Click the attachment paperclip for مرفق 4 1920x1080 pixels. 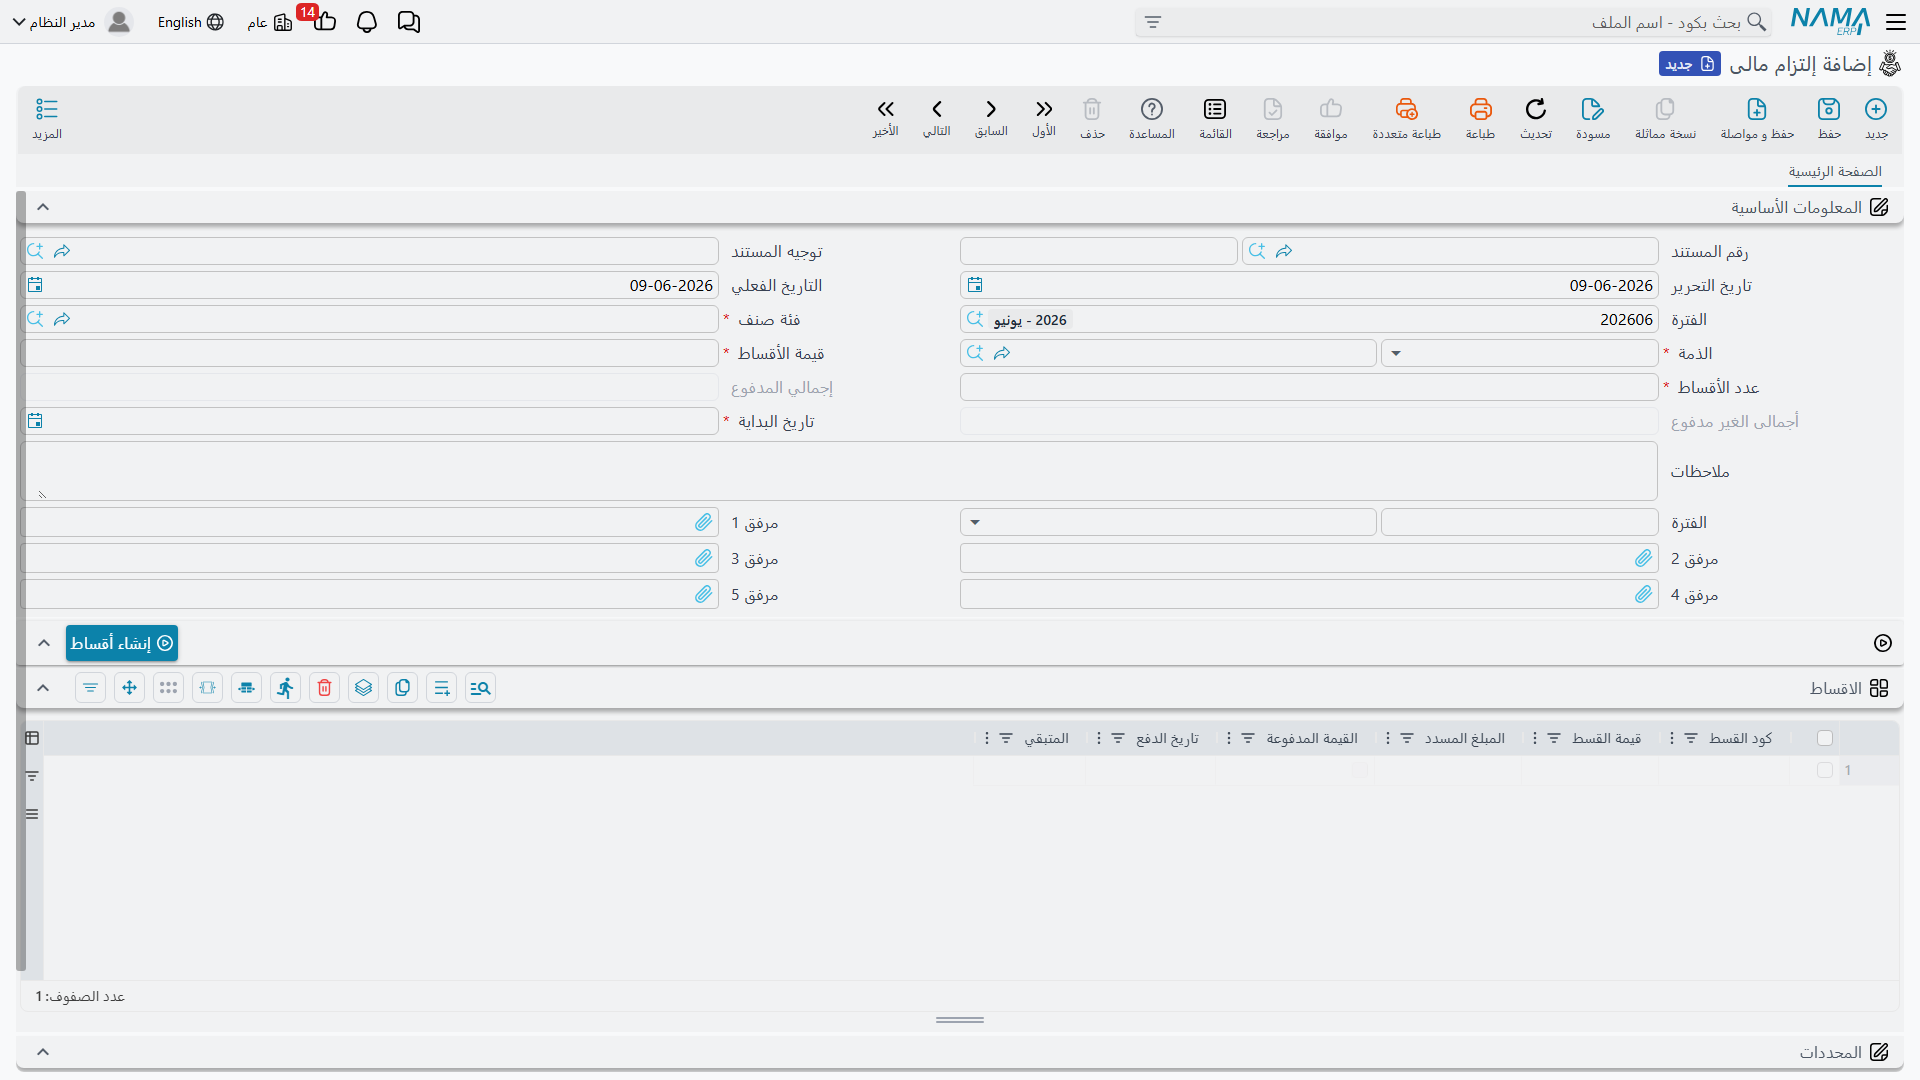(1644, 594)
